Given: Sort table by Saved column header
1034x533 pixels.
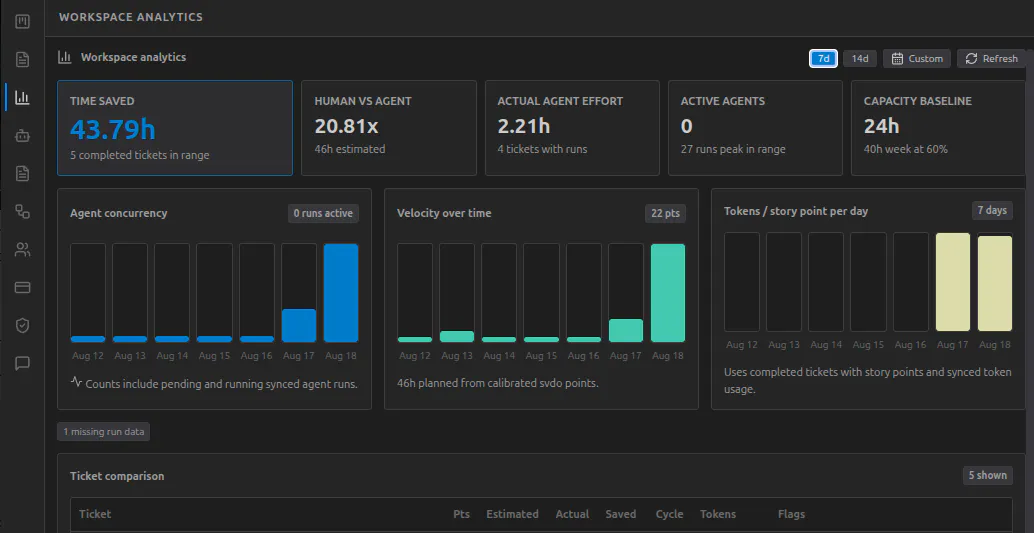Looking at the screenshot, I should (x=621, y=514).
